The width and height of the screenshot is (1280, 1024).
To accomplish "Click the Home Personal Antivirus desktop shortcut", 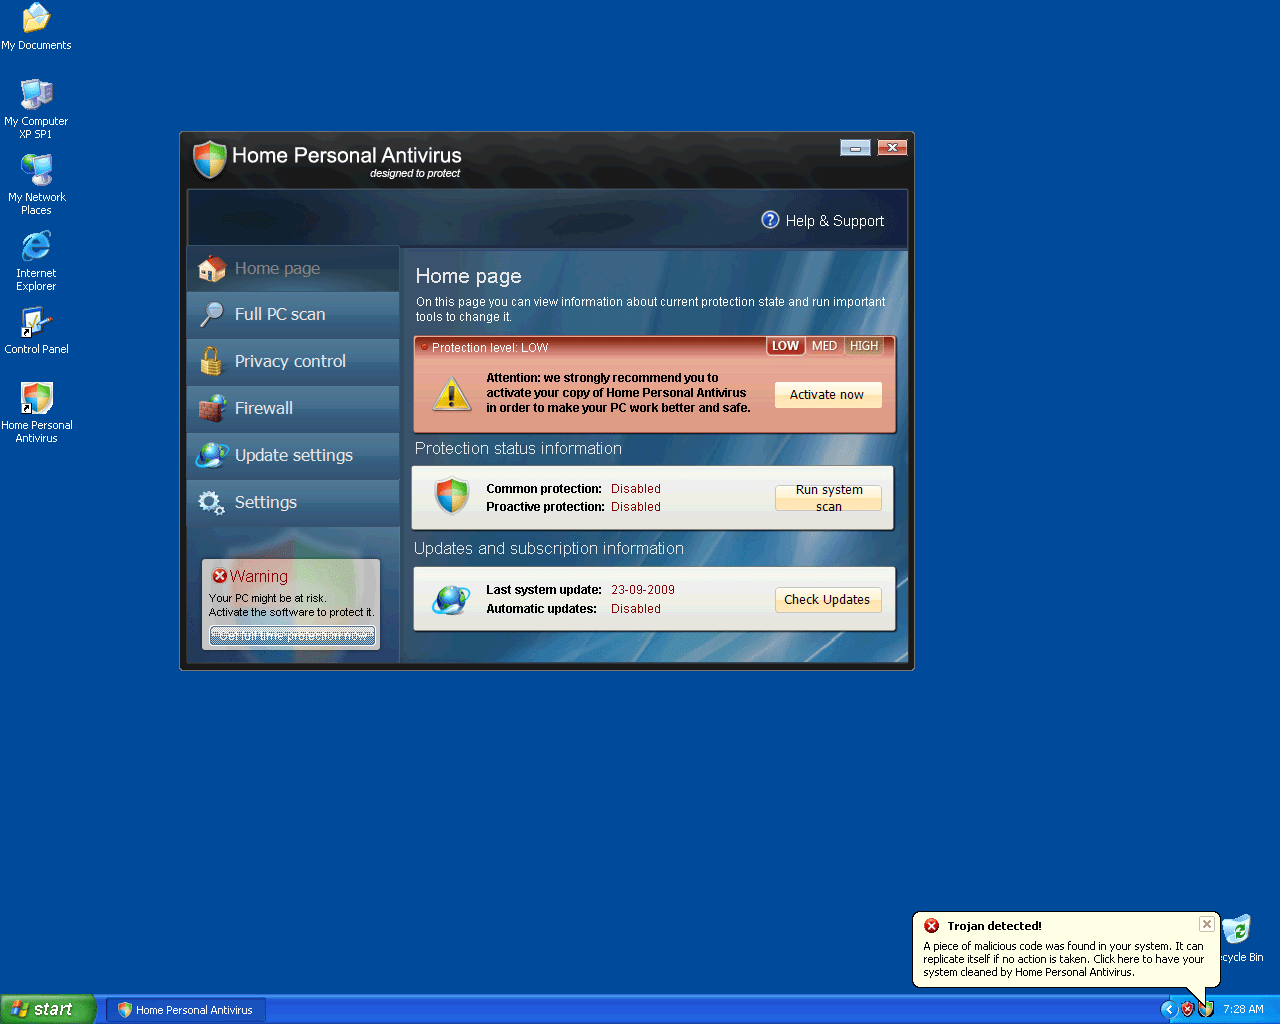I will coord(37,400).
